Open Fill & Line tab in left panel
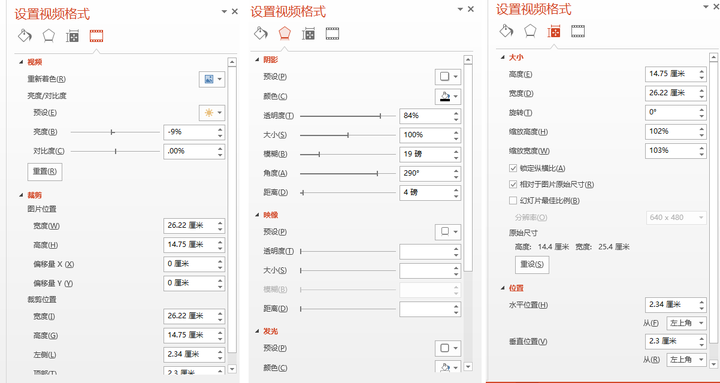 point(24,35)
